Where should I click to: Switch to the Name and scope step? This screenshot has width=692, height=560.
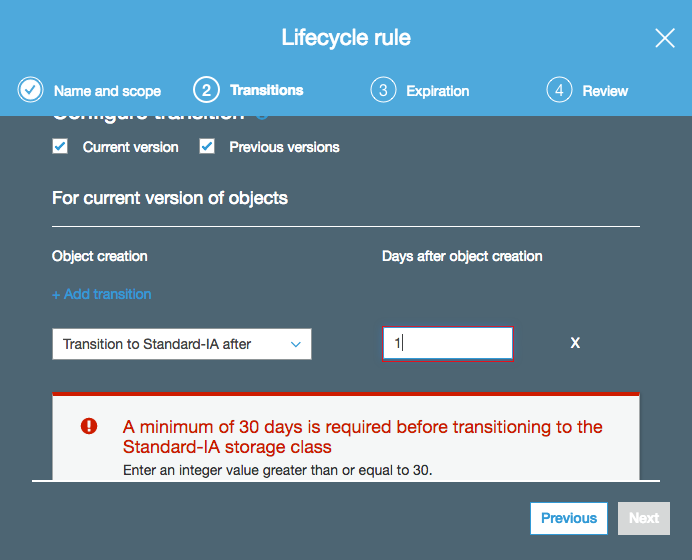[107, 91]
